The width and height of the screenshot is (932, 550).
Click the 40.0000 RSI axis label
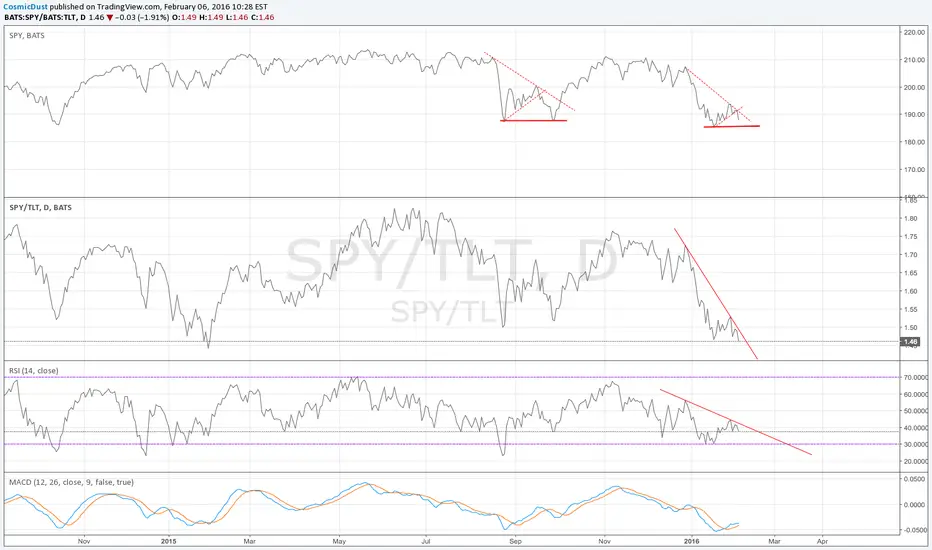[x=916, y=428]
